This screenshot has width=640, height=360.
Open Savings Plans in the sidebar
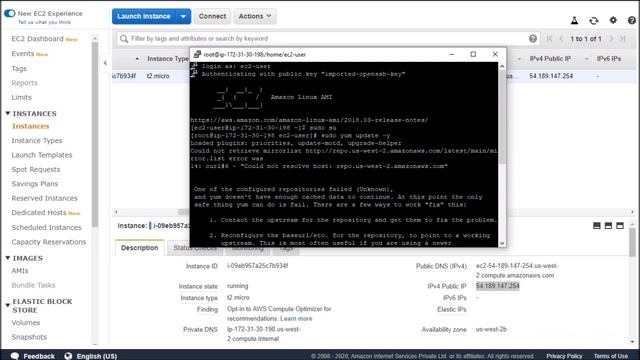point(35,184)
